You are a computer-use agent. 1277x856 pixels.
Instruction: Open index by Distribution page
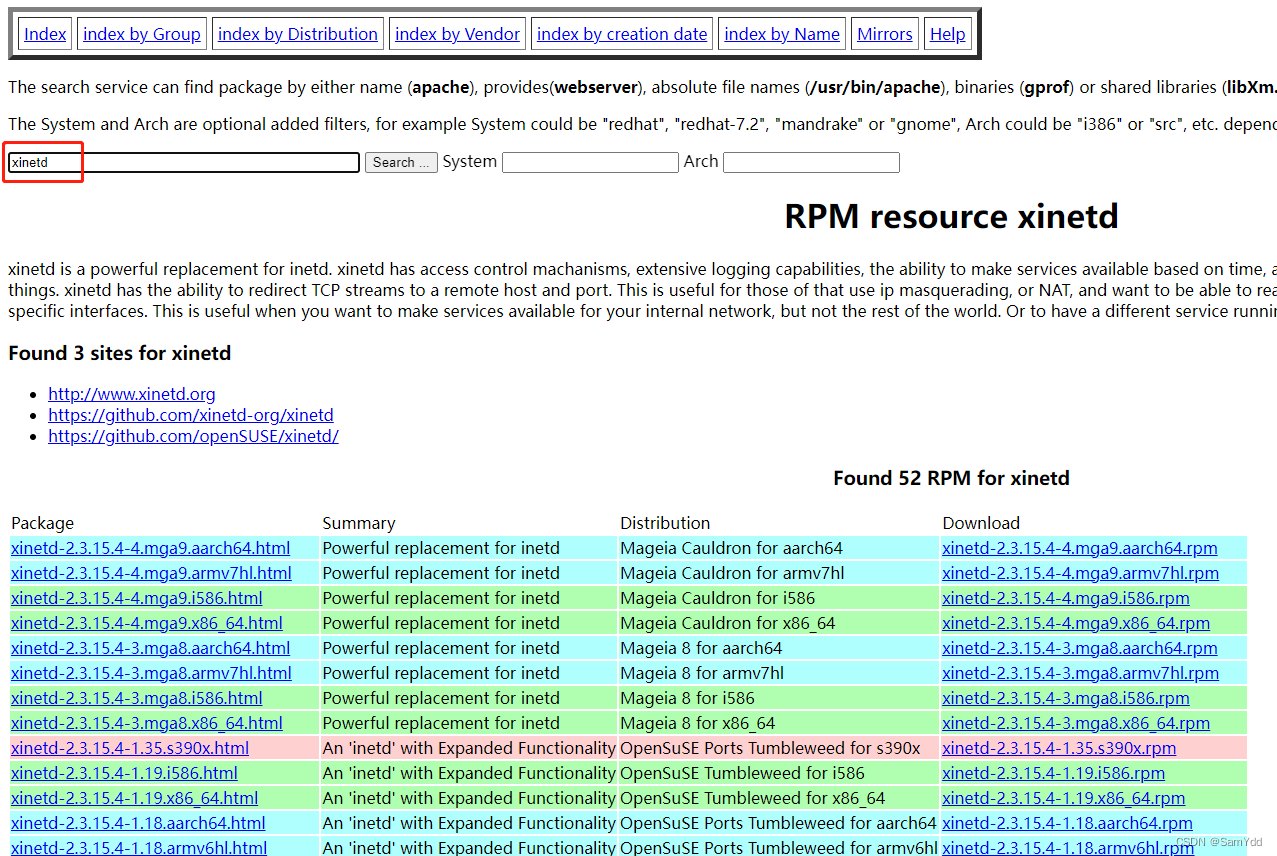(x=298, y=34)
